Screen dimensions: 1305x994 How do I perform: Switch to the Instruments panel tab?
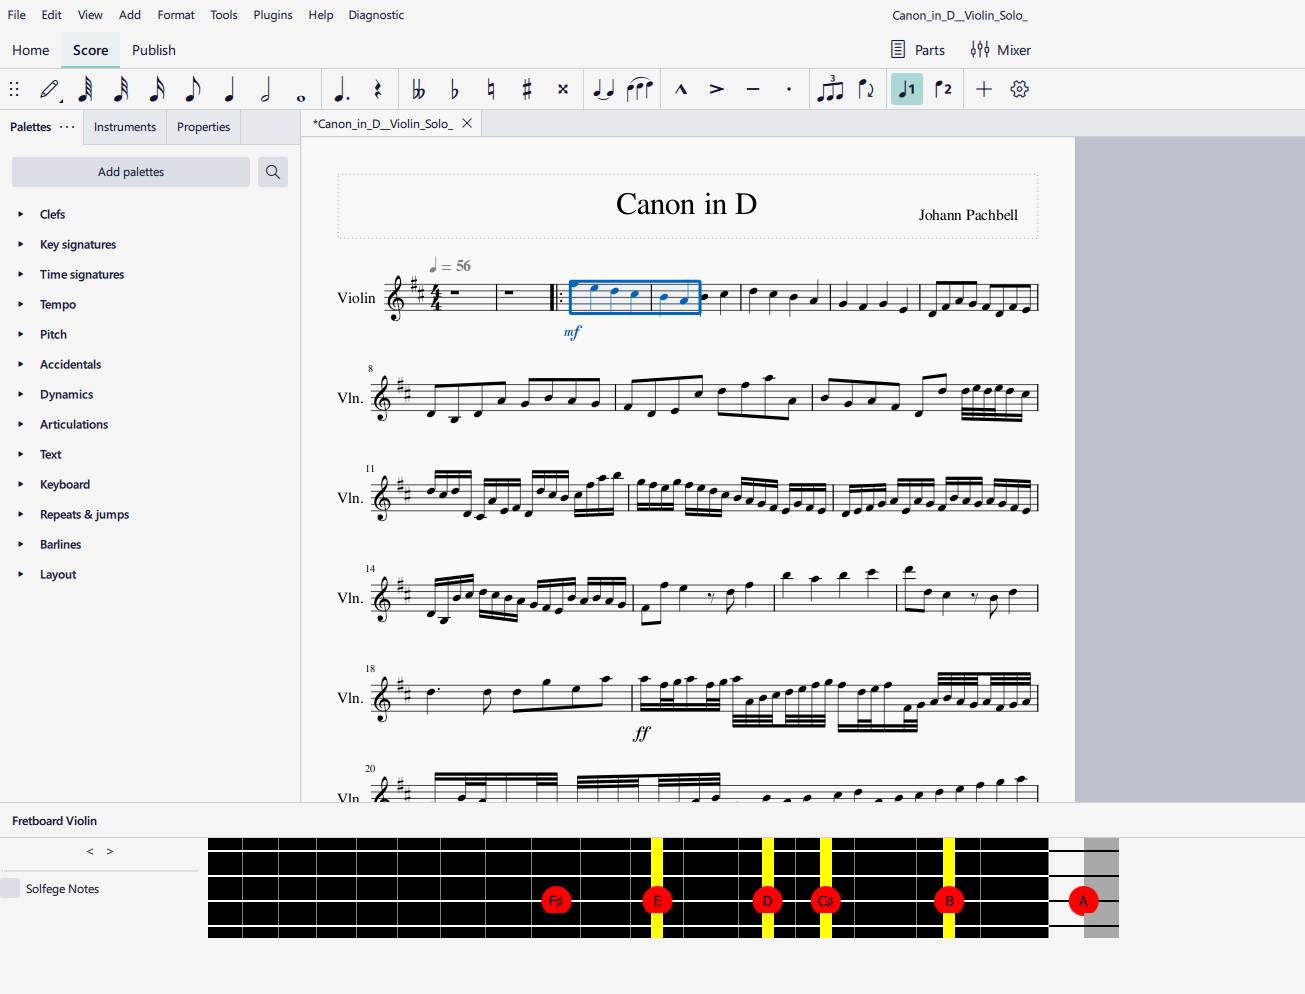125,127
